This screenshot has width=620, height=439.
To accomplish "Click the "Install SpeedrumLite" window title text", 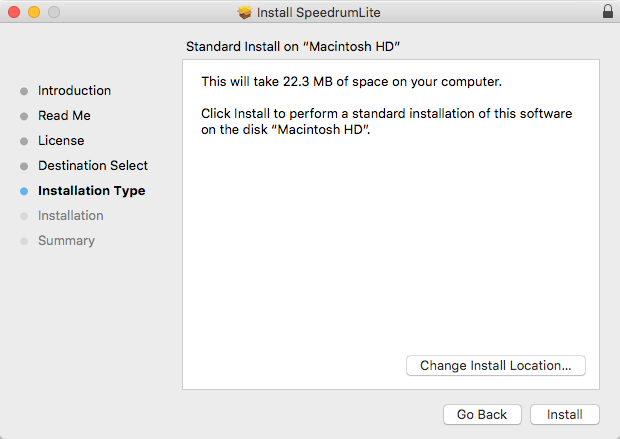I will (320, 13).
